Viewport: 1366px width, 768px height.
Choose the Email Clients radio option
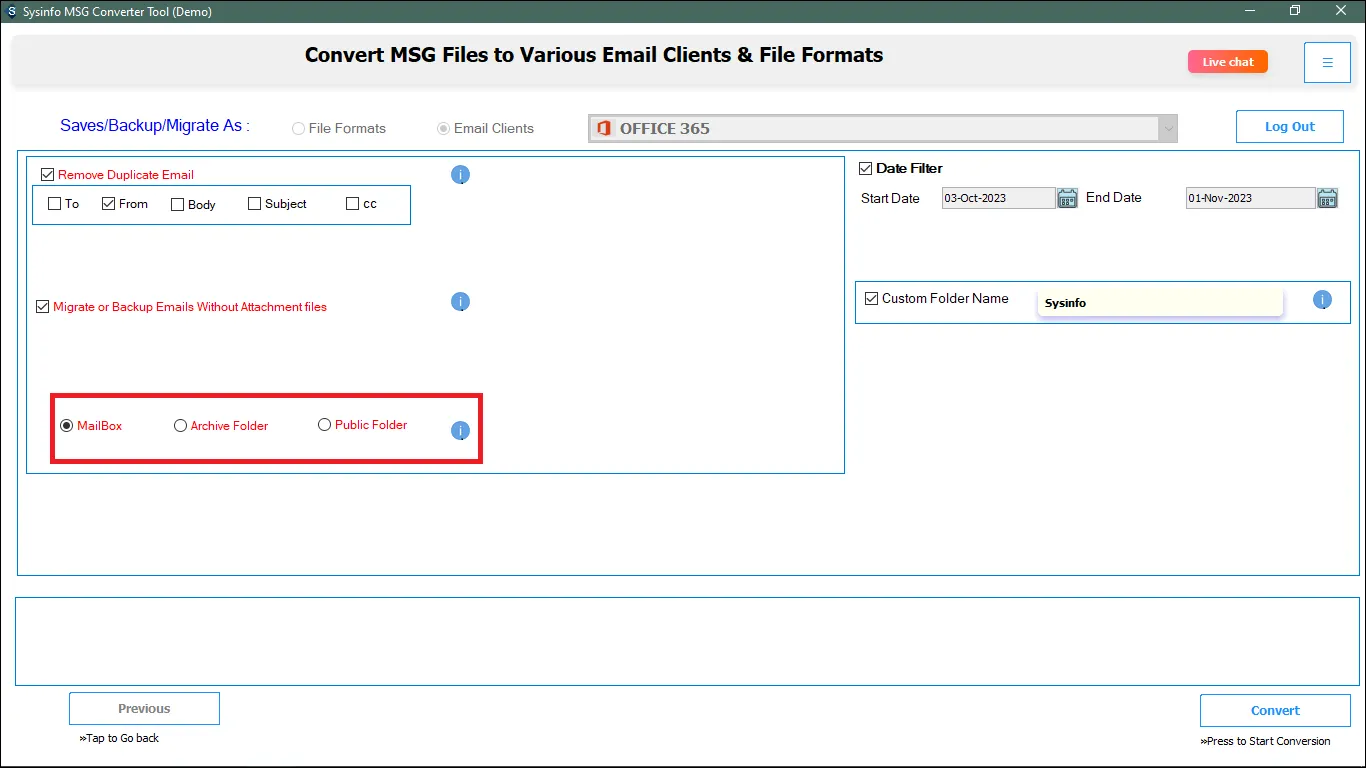click(443, 129)
